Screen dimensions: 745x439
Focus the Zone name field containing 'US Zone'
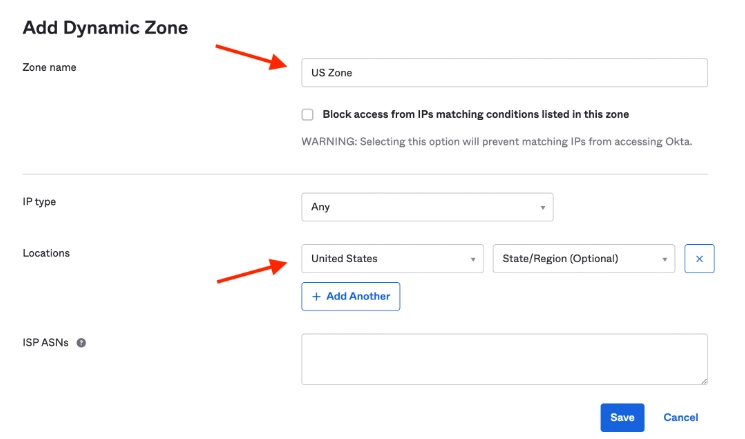[x=504, y=73]
